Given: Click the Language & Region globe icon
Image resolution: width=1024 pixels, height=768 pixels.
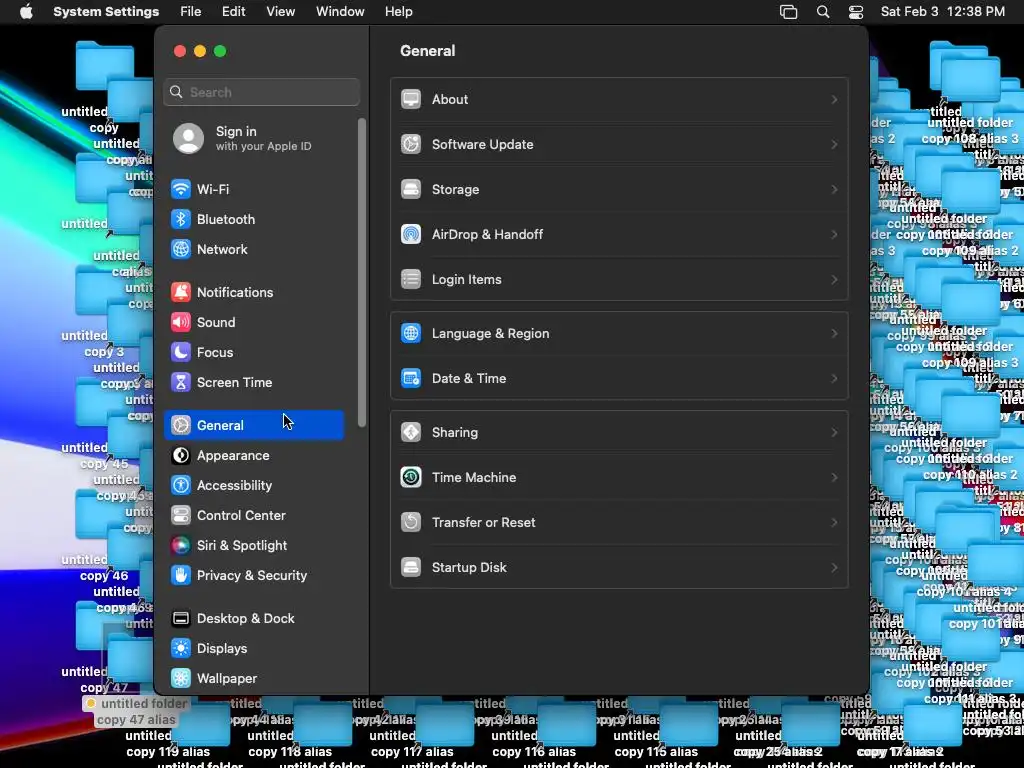Looking at the screenshot, I should [411, 334].
